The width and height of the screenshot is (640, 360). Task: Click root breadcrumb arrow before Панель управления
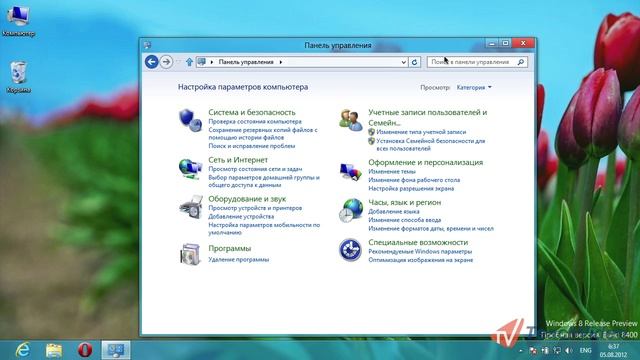(x=212, y=62)
